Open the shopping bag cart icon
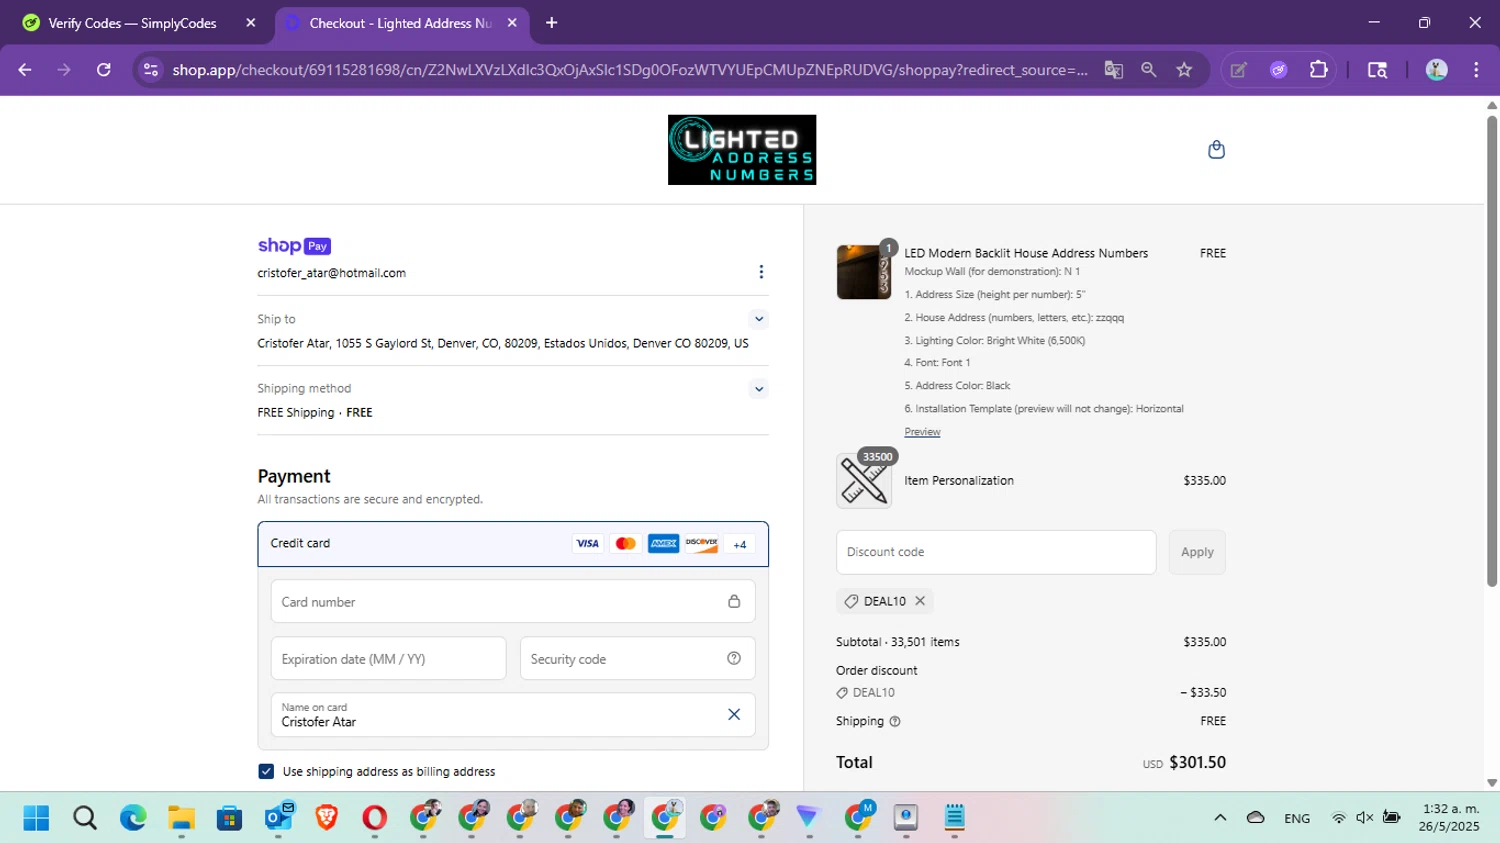The width and height of the screenshot is (1500, 843). click(1216, 150)
